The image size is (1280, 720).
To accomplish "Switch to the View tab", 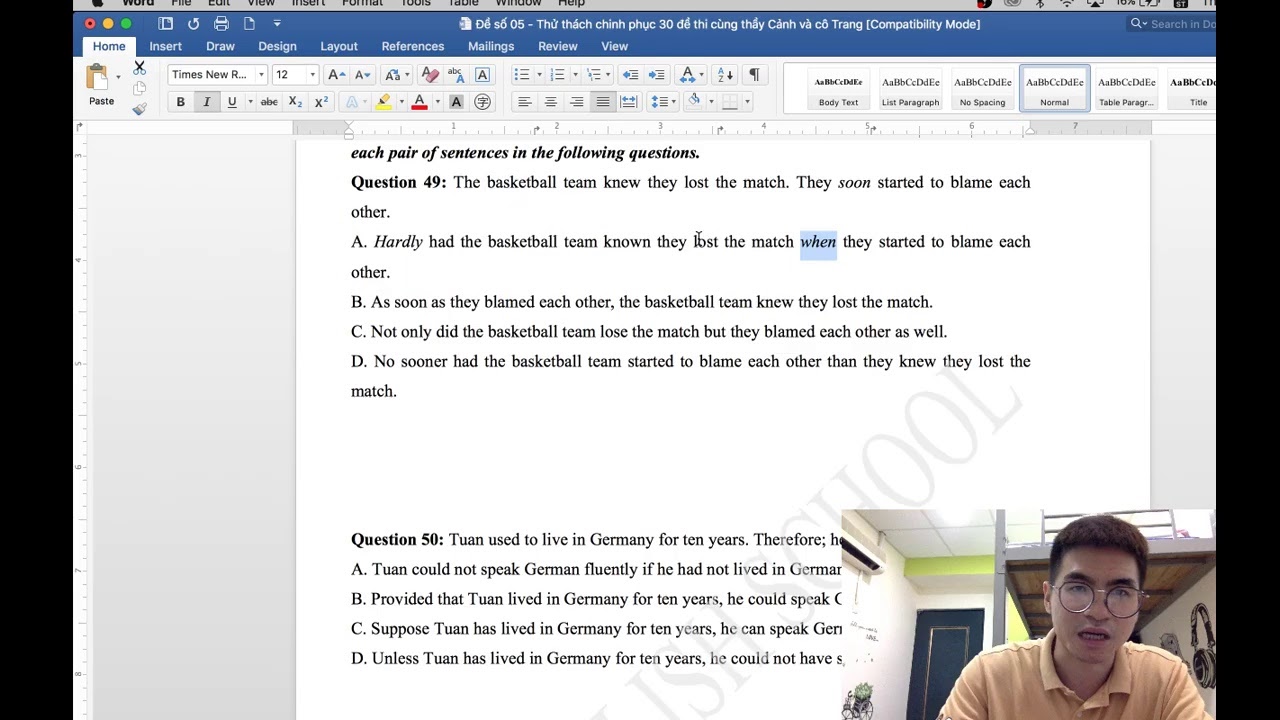I will point(614,46).
